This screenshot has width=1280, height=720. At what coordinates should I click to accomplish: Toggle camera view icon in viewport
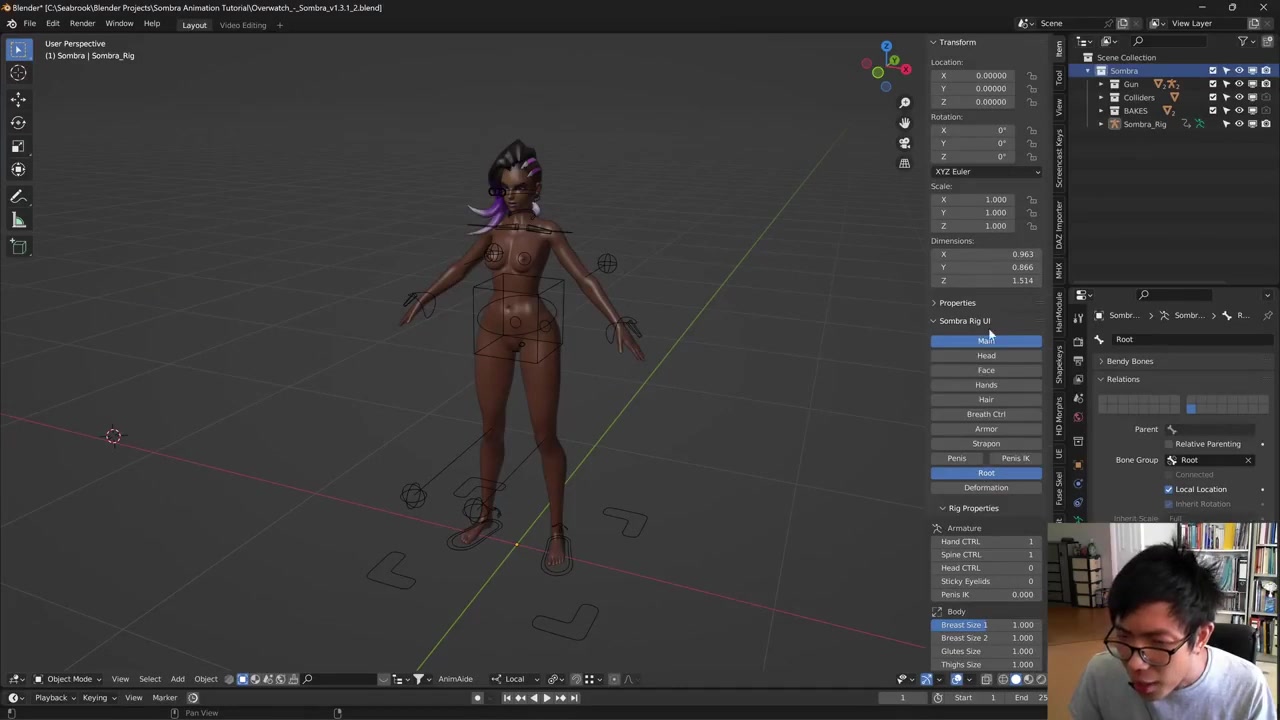tap(904, 143)
